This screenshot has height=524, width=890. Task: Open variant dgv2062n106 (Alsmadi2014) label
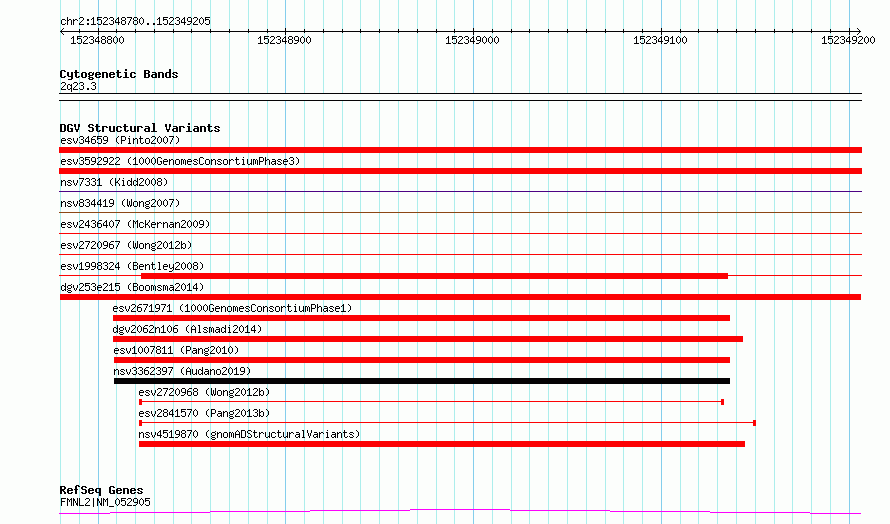click(x=187, y=329)
